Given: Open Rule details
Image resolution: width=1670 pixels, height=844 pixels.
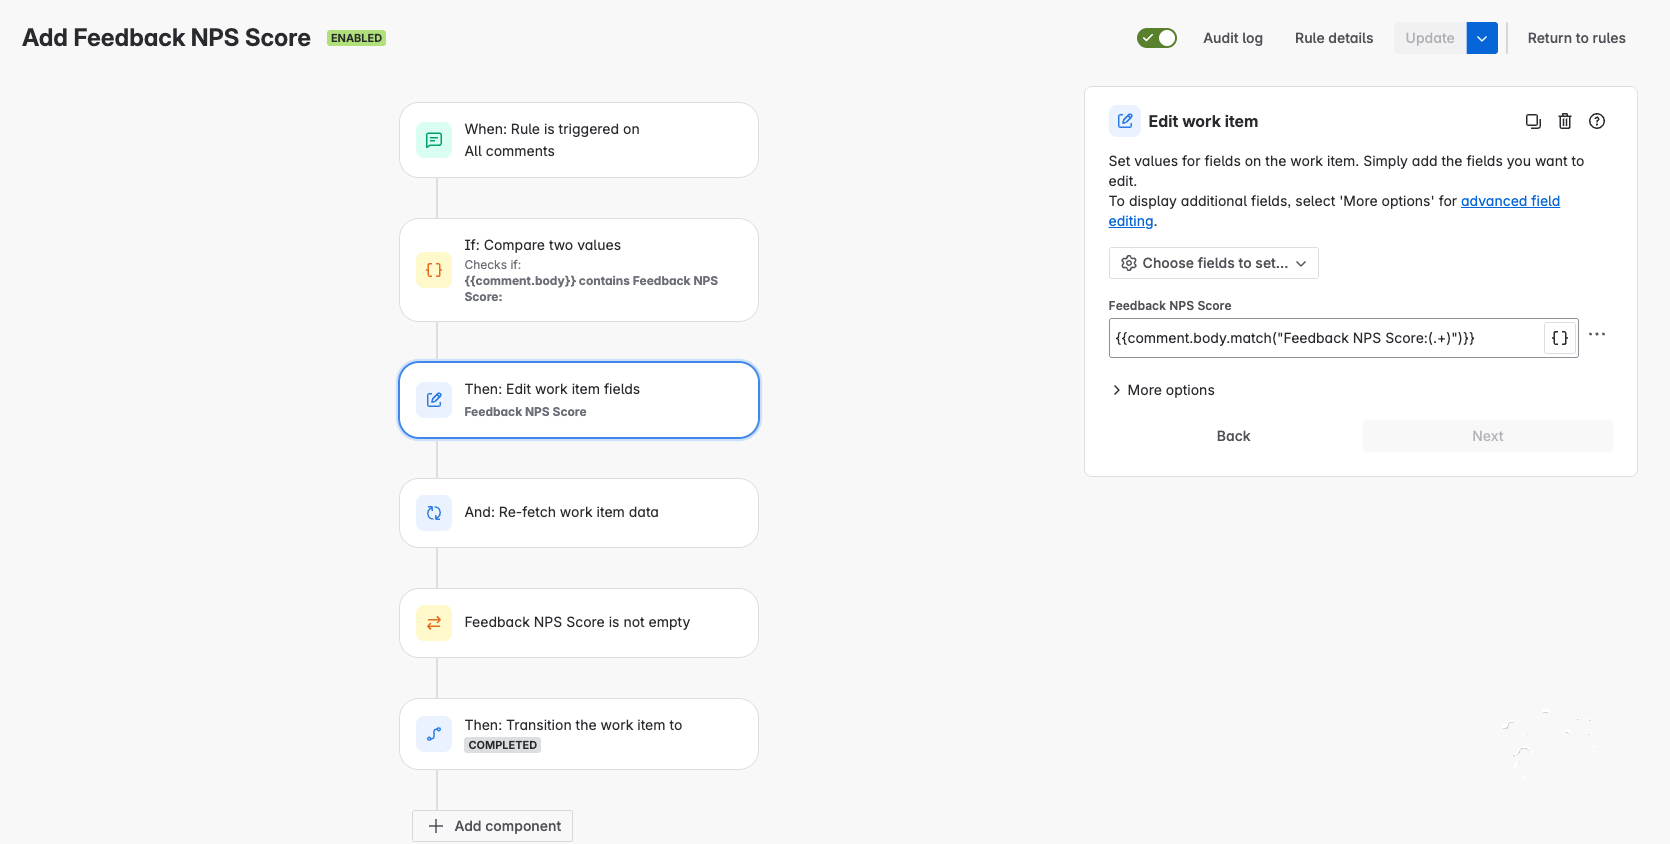Looking at the screenshot, I should click(x=1334, y=38).
